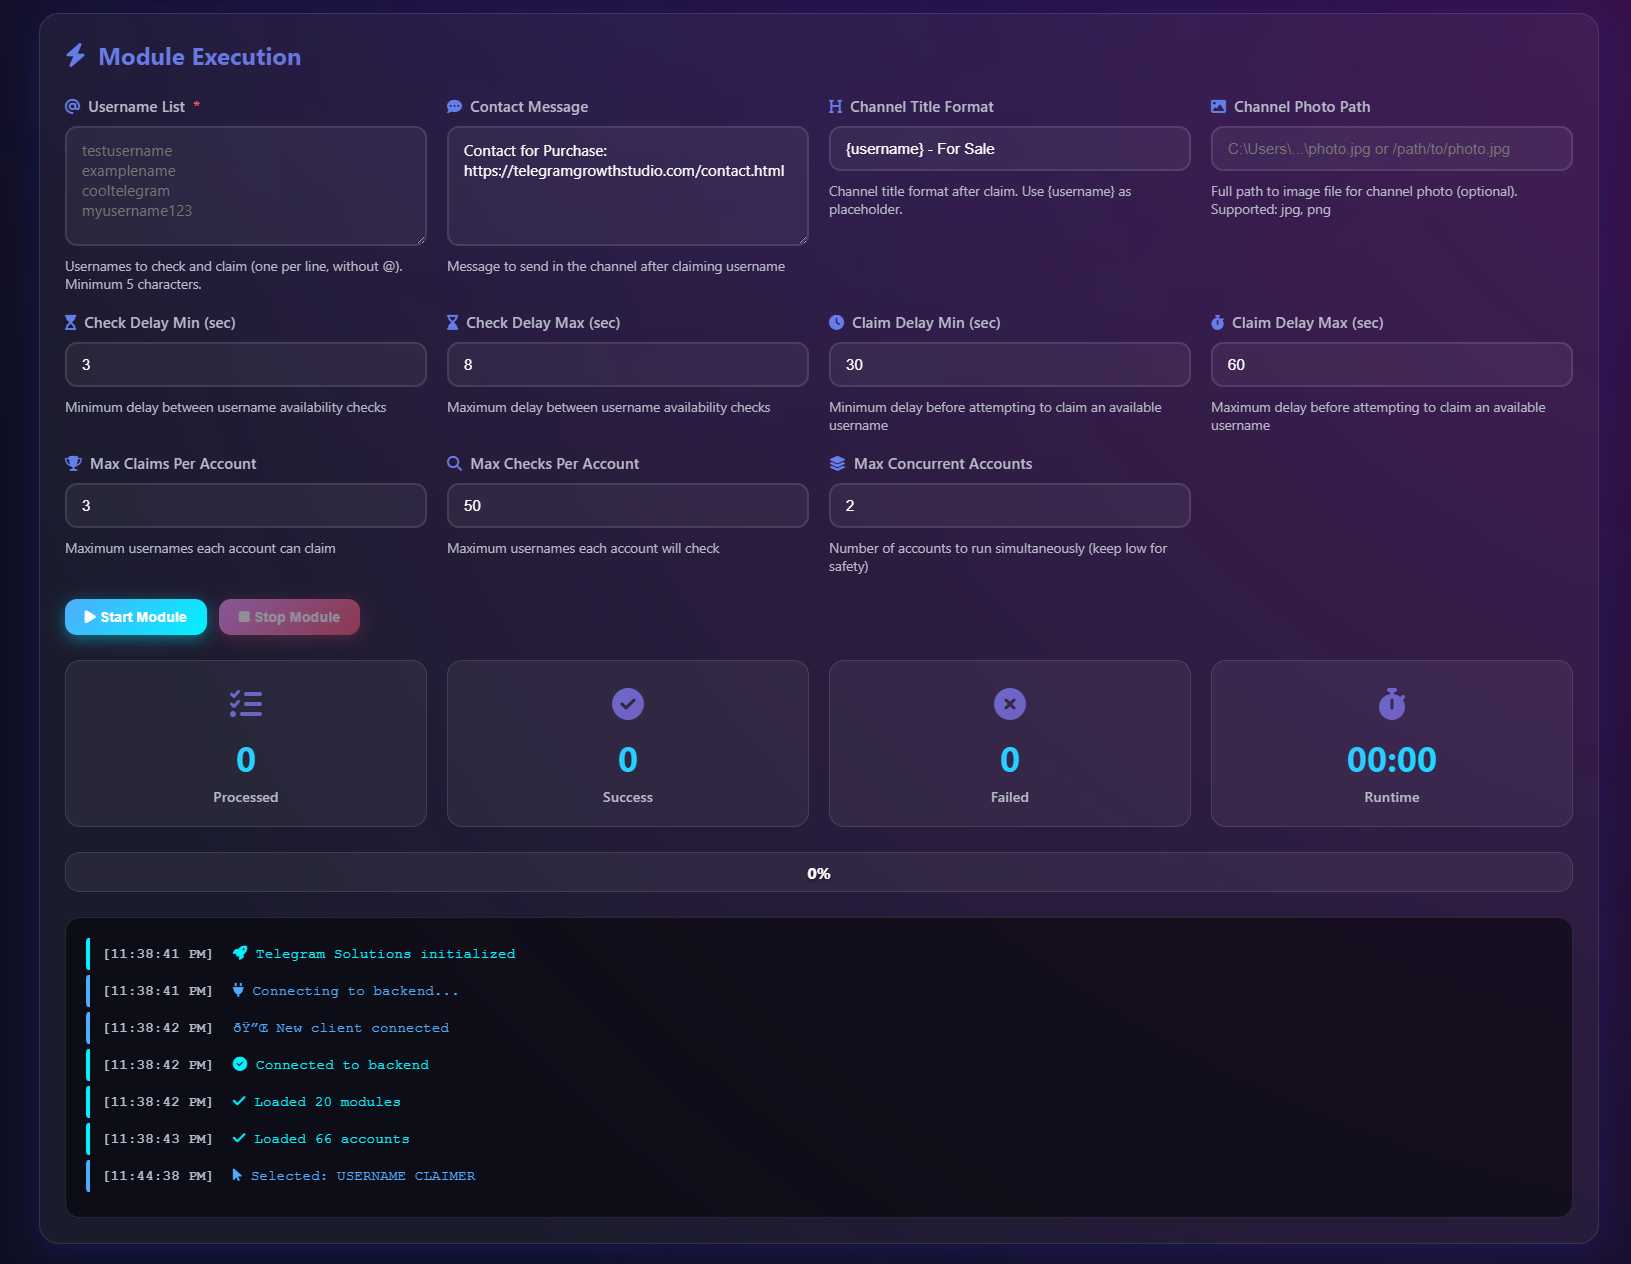Click the H icon beside Channel Title Format
1631x1264 pixels.
click(x=835, y=106)
